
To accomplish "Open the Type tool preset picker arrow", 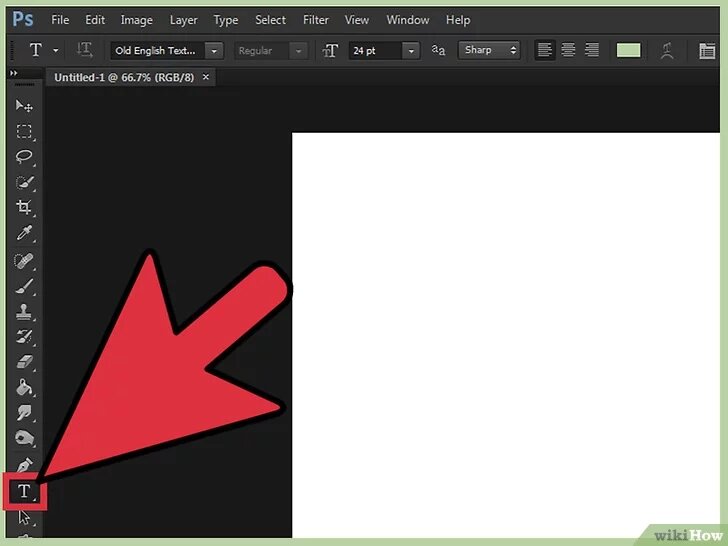I will click(56, 50).
